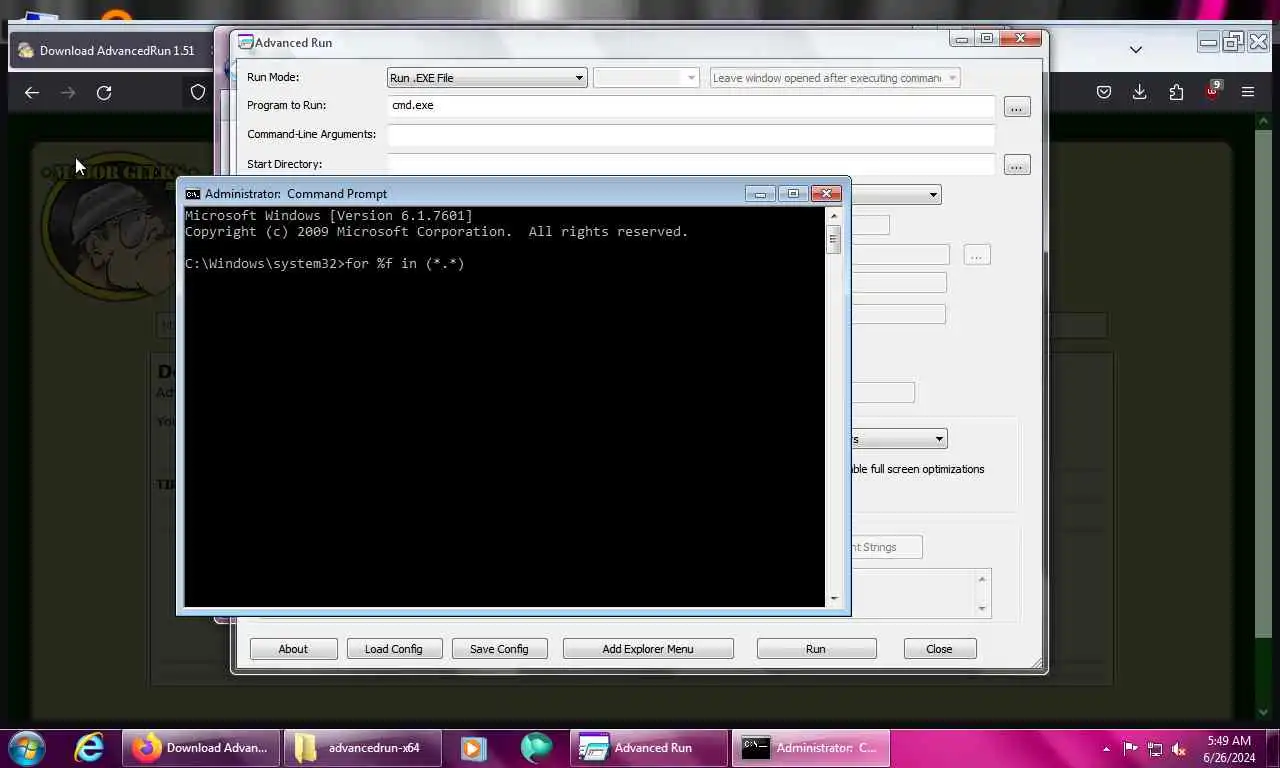Screen dimensions: 1280x768
Task: Click muted volume tray icon
Action: (1179, 749)
